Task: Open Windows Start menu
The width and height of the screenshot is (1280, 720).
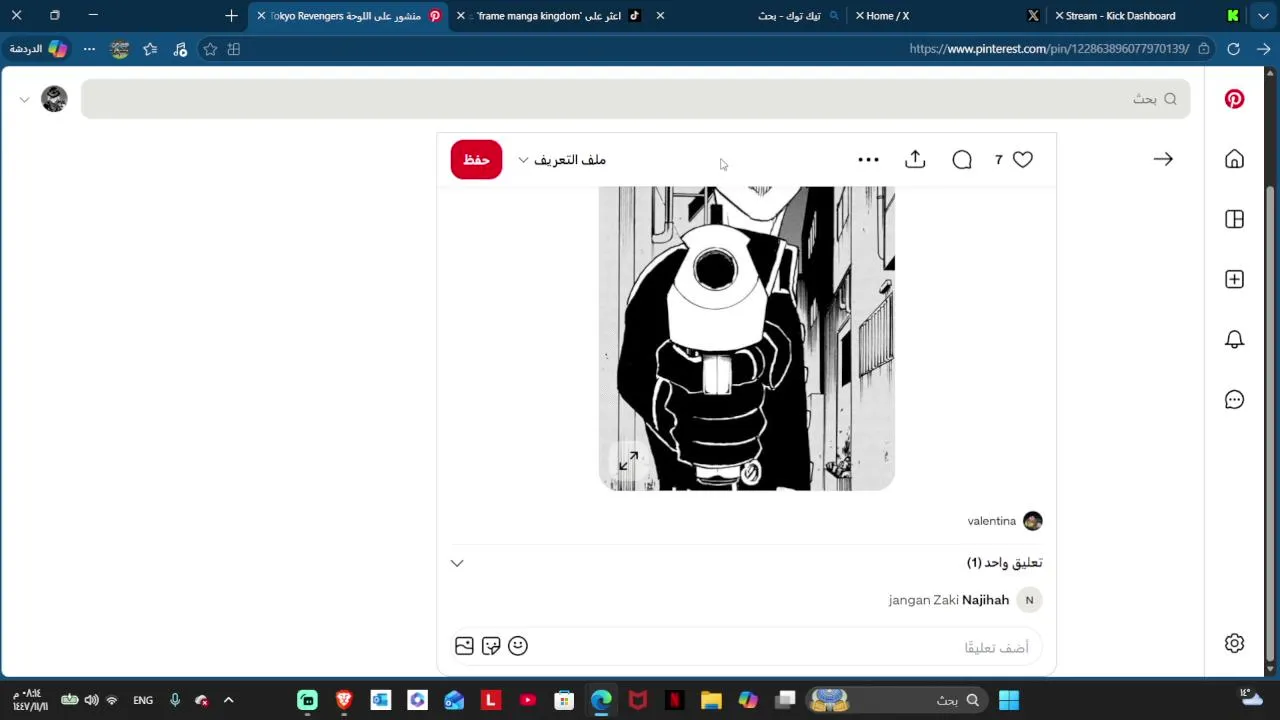Action: click(x=1009, y=700)
